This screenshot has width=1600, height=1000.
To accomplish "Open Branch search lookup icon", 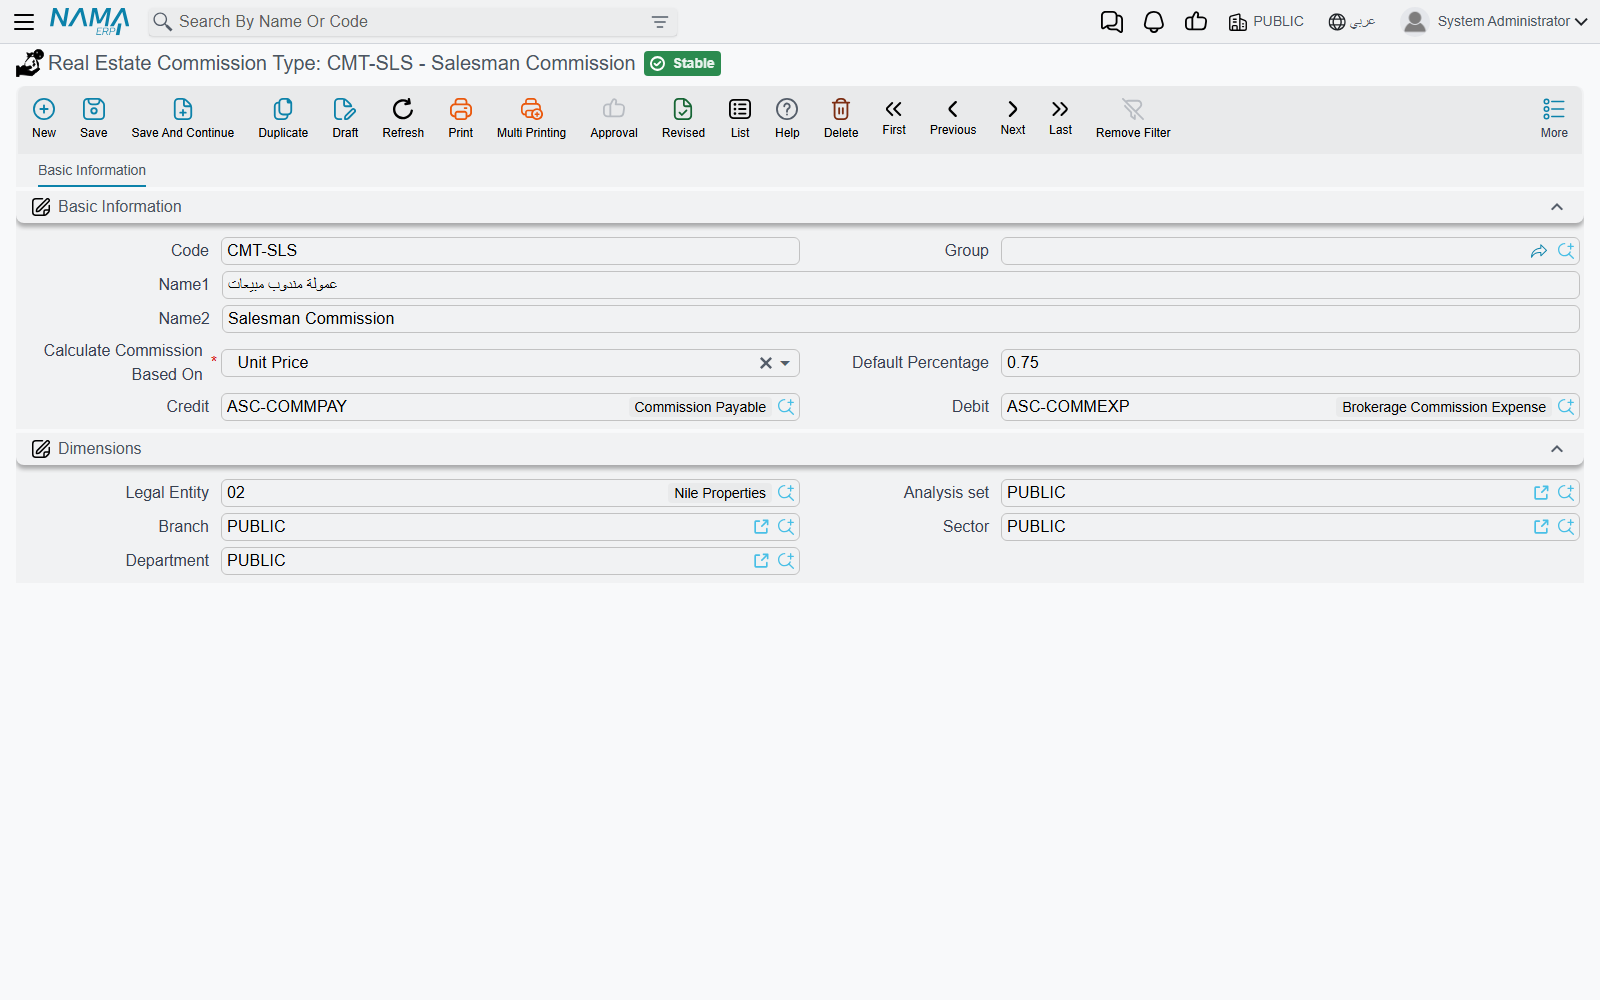I will [786, 527].
